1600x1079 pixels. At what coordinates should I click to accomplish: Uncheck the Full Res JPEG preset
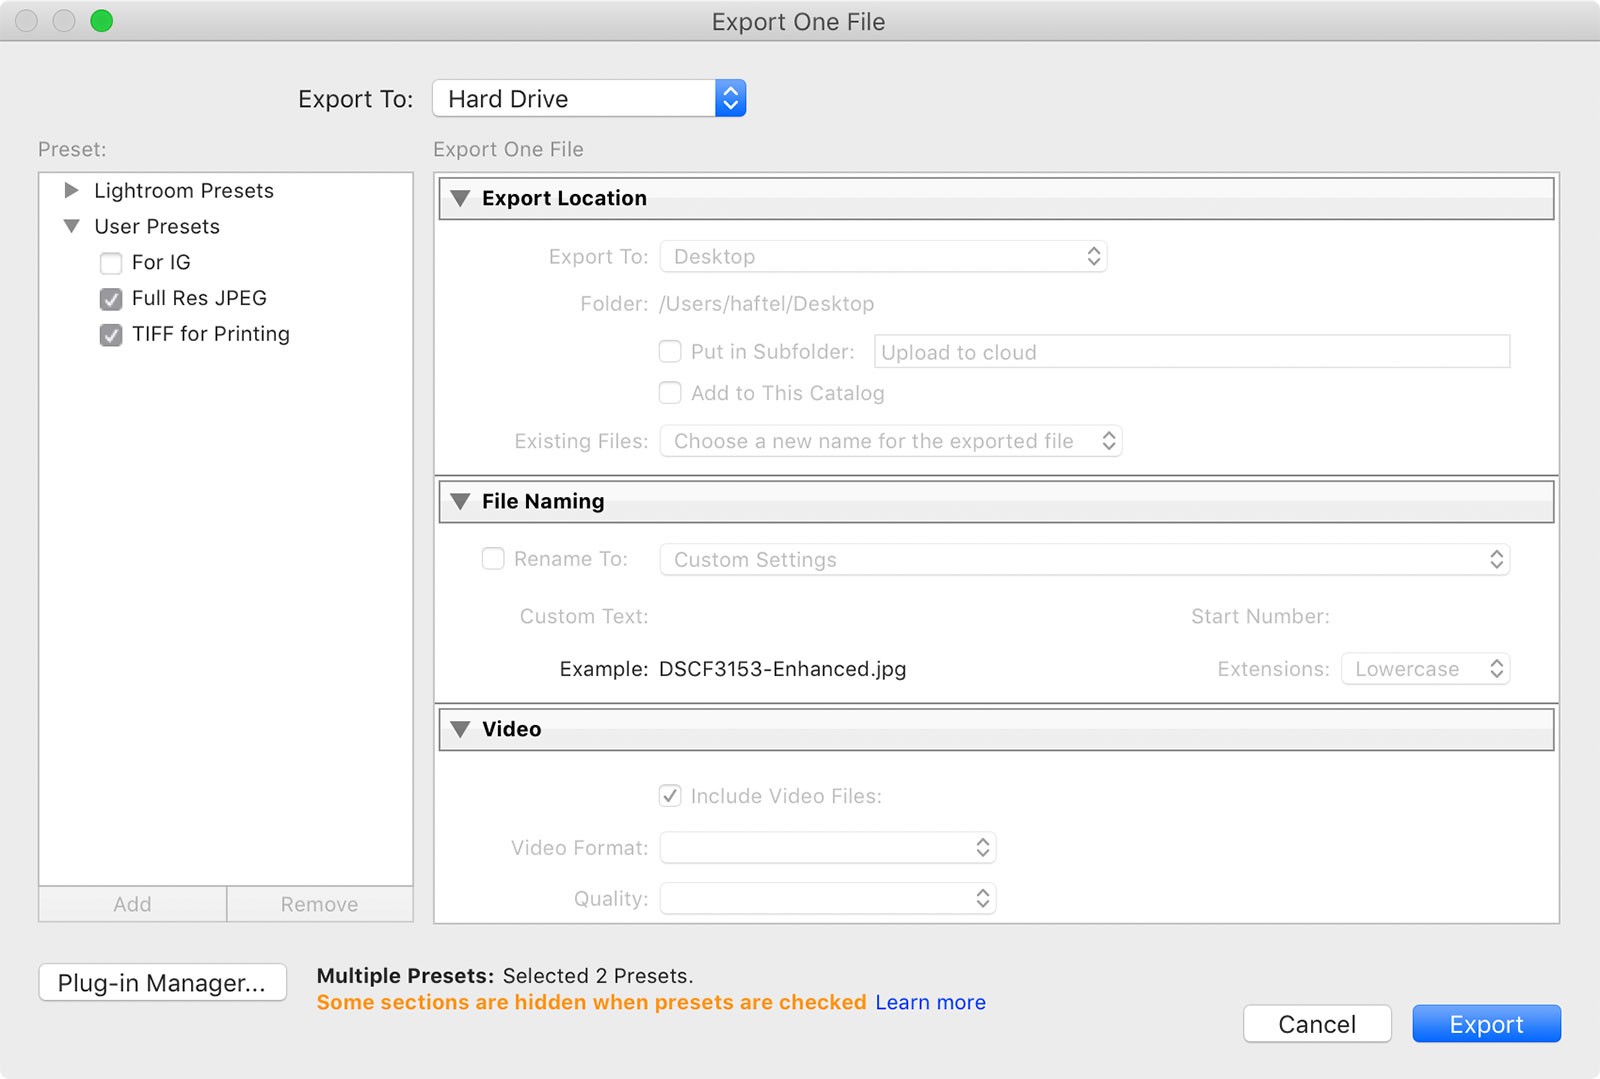111,299
